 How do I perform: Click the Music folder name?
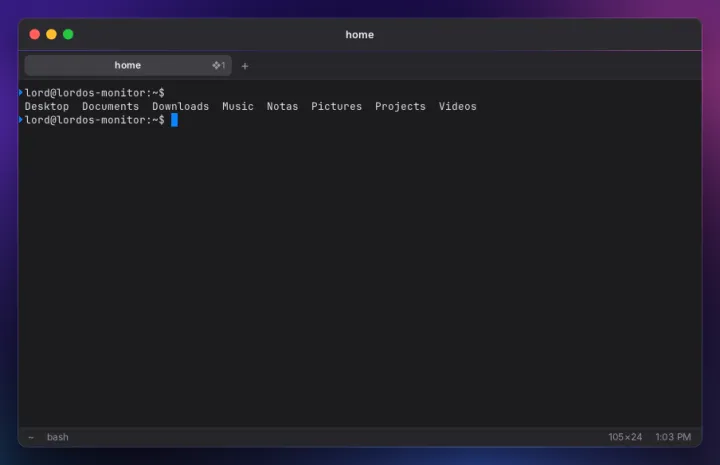pyautogui.click(x=238, y=106)
